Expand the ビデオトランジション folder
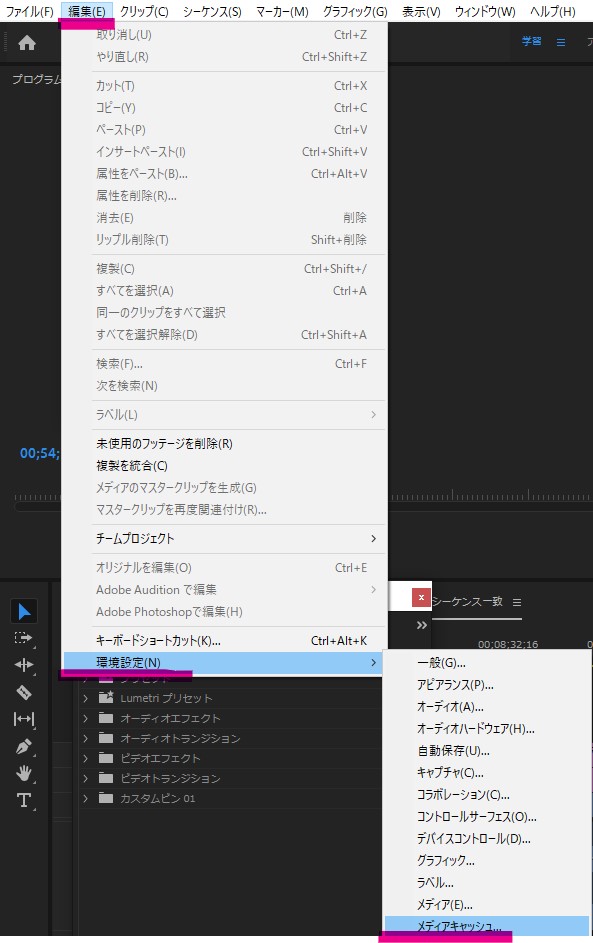This screenshot has height=943, width=593. [85, 778]
